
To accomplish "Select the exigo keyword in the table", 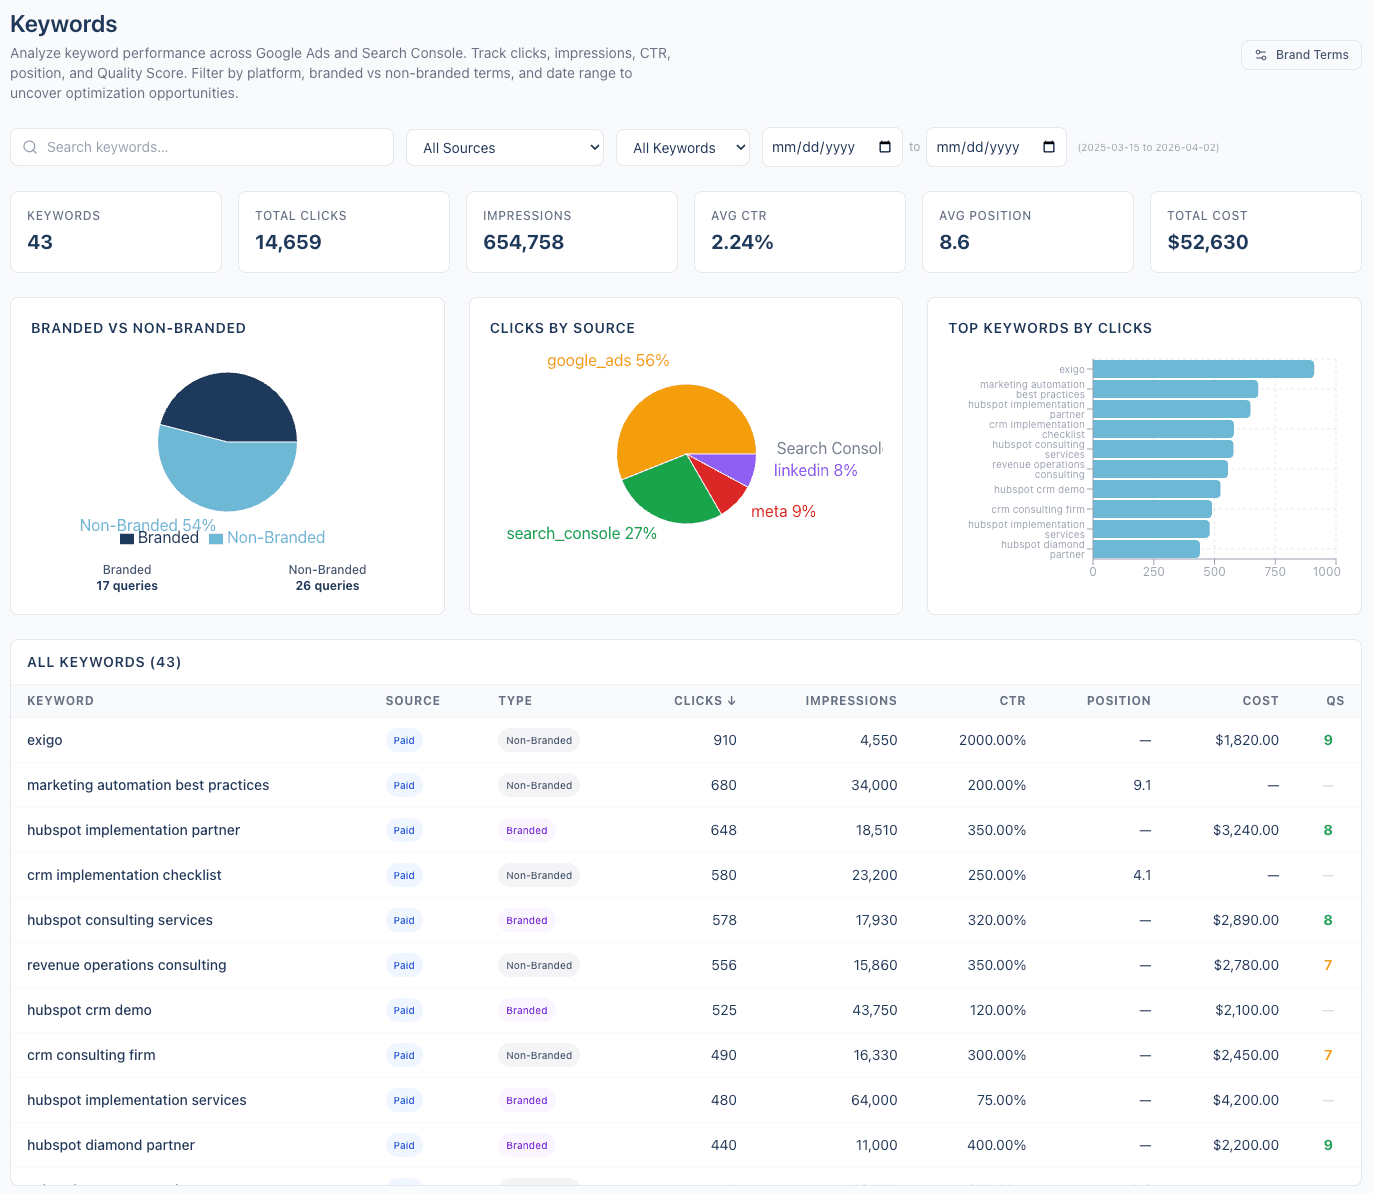I will 45,740.
